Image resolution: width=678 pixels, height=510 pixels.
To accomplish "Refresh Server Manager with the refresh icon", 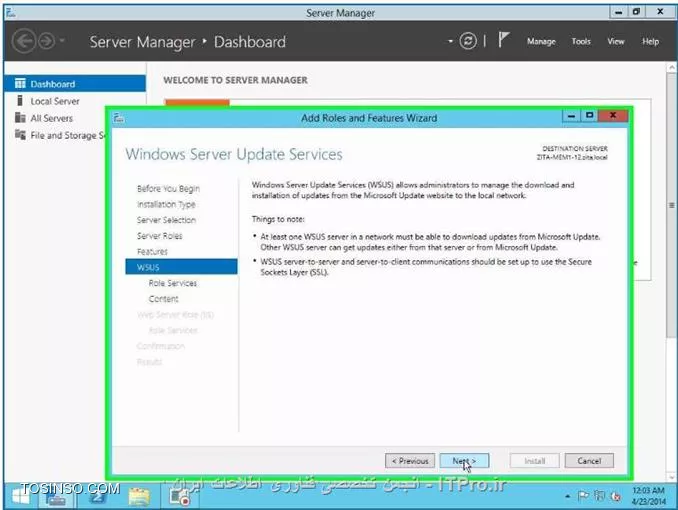I will [468, 41].
